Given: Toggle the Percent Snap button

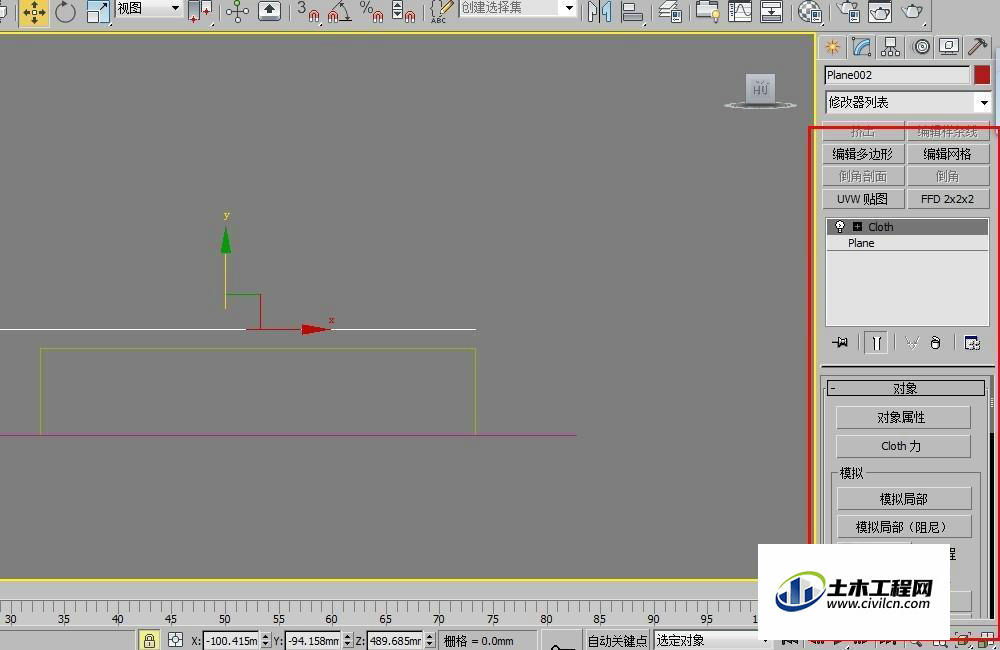Looking at the screenshot, I should pos(371,11).
